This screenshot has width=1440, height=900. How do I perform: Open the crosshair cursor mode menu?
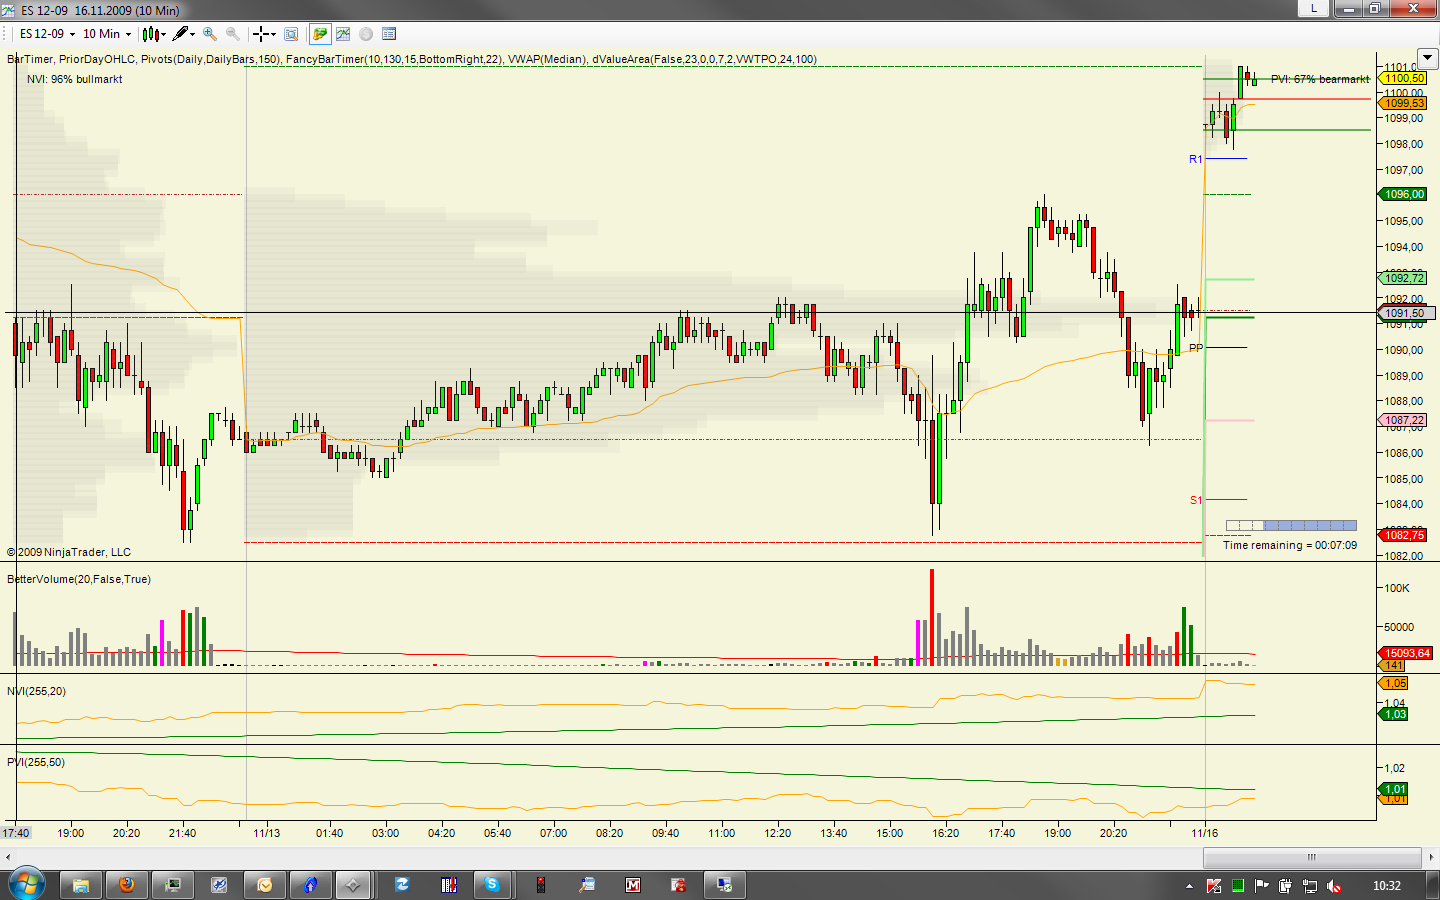[x=264, y=34]
